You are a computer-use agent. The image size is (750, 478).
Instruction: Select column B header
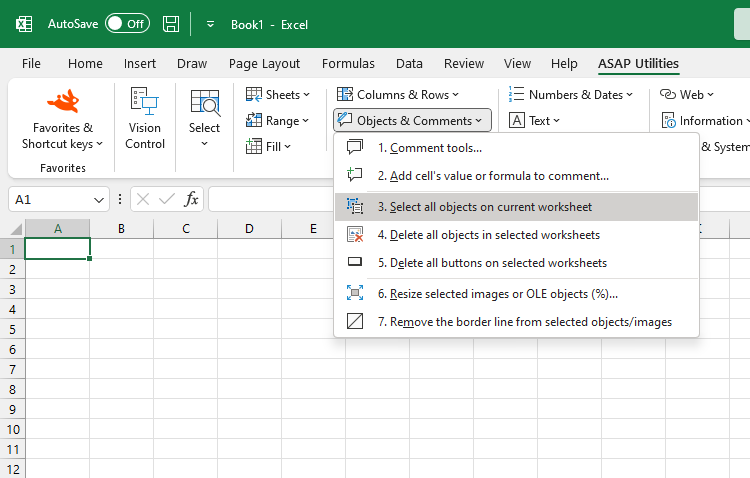(x=121, y=229)
